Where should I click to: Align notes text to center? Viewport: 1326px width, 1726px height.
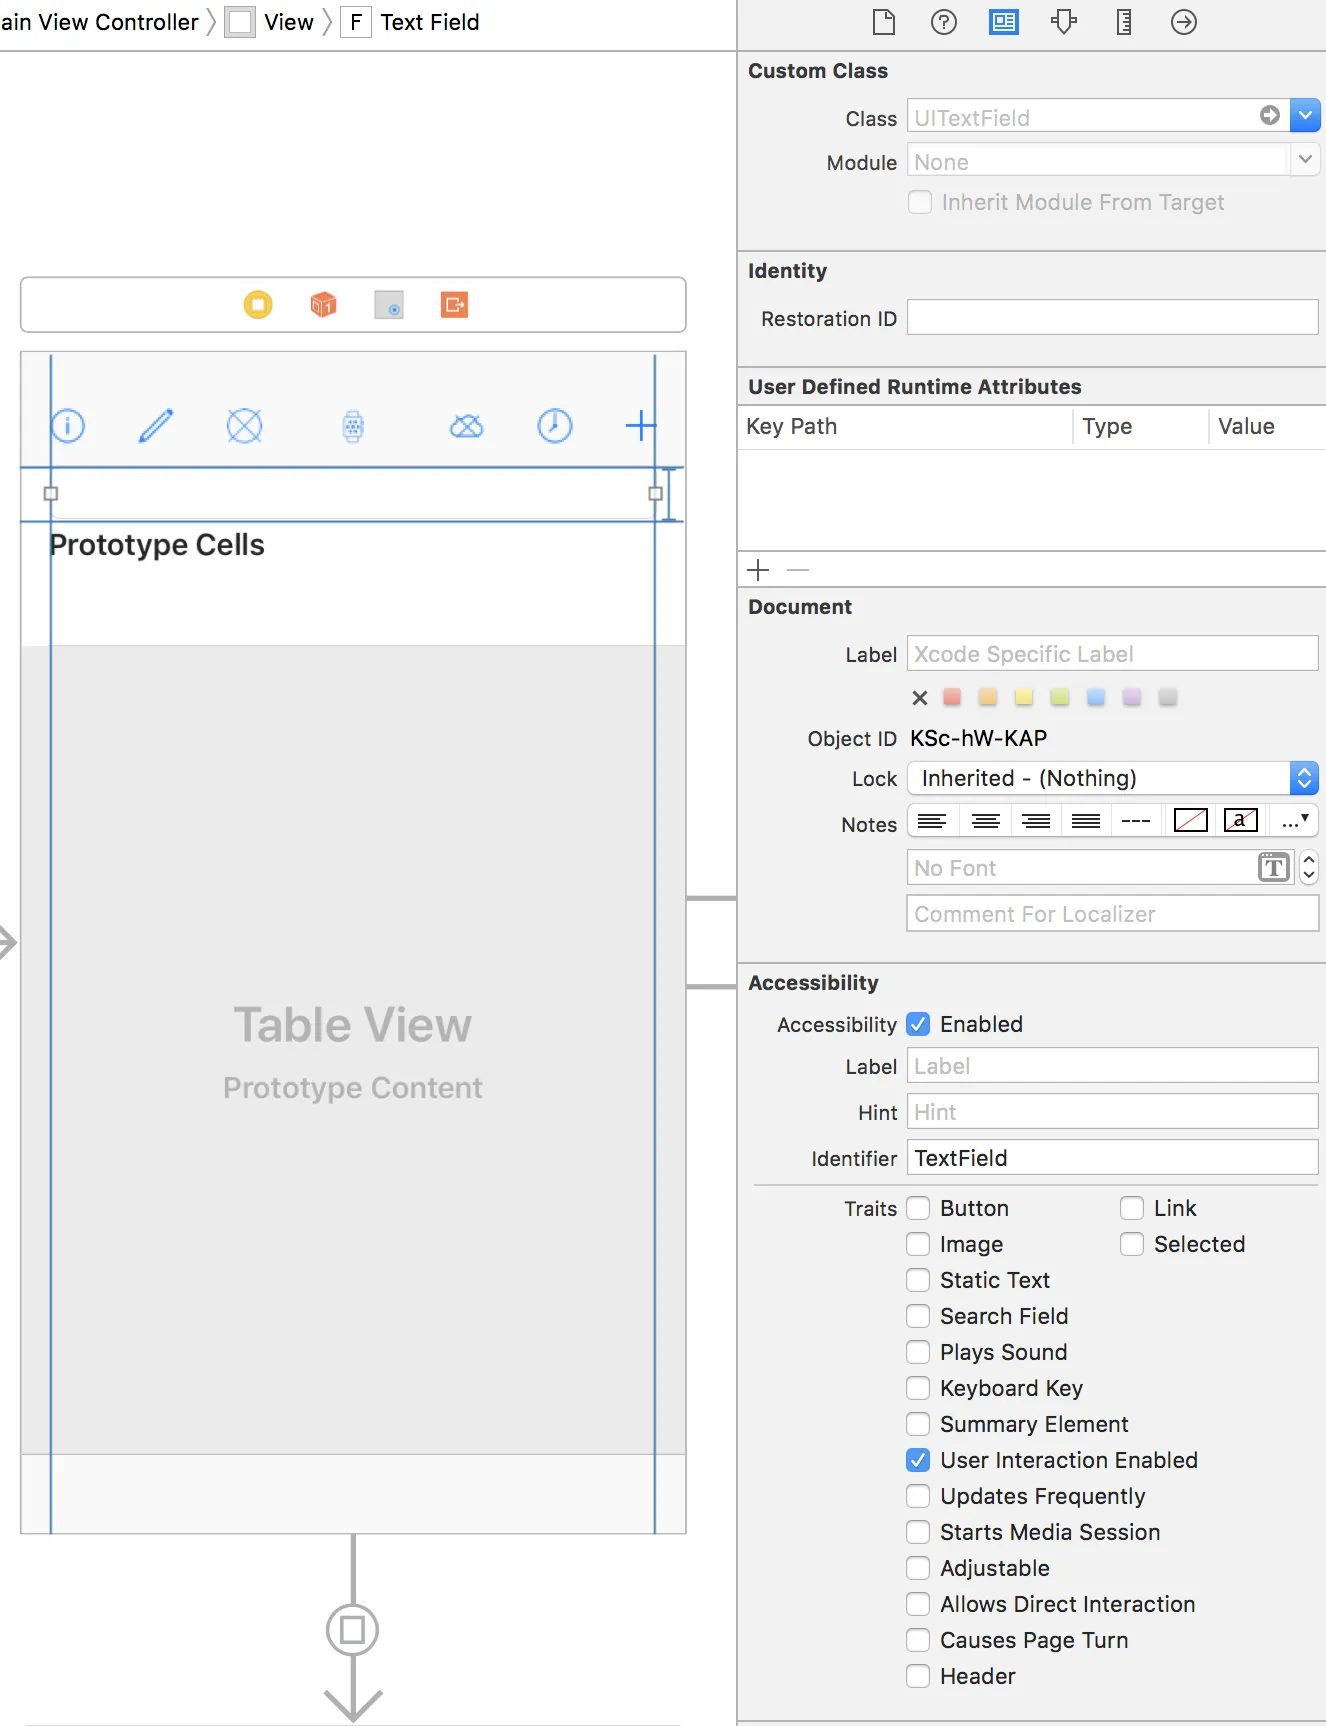tap(986, 821)
